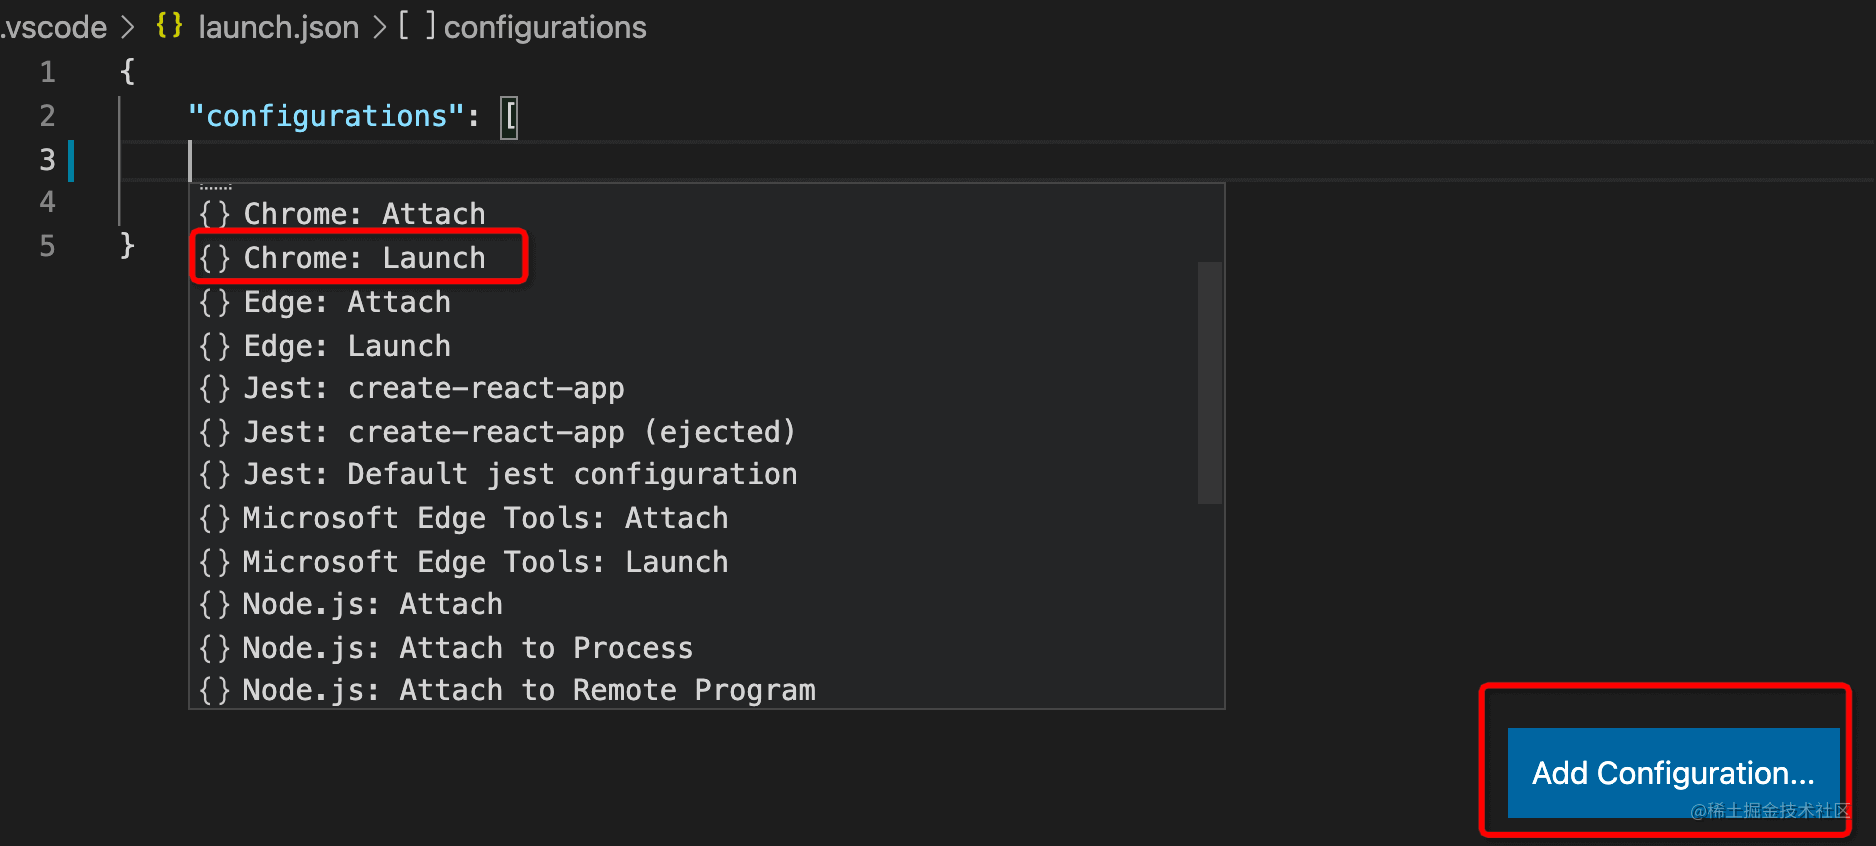Click the snippet icon beside Node.js: Attach
The image size is (1876, 846).
click(x=214, y=604)
